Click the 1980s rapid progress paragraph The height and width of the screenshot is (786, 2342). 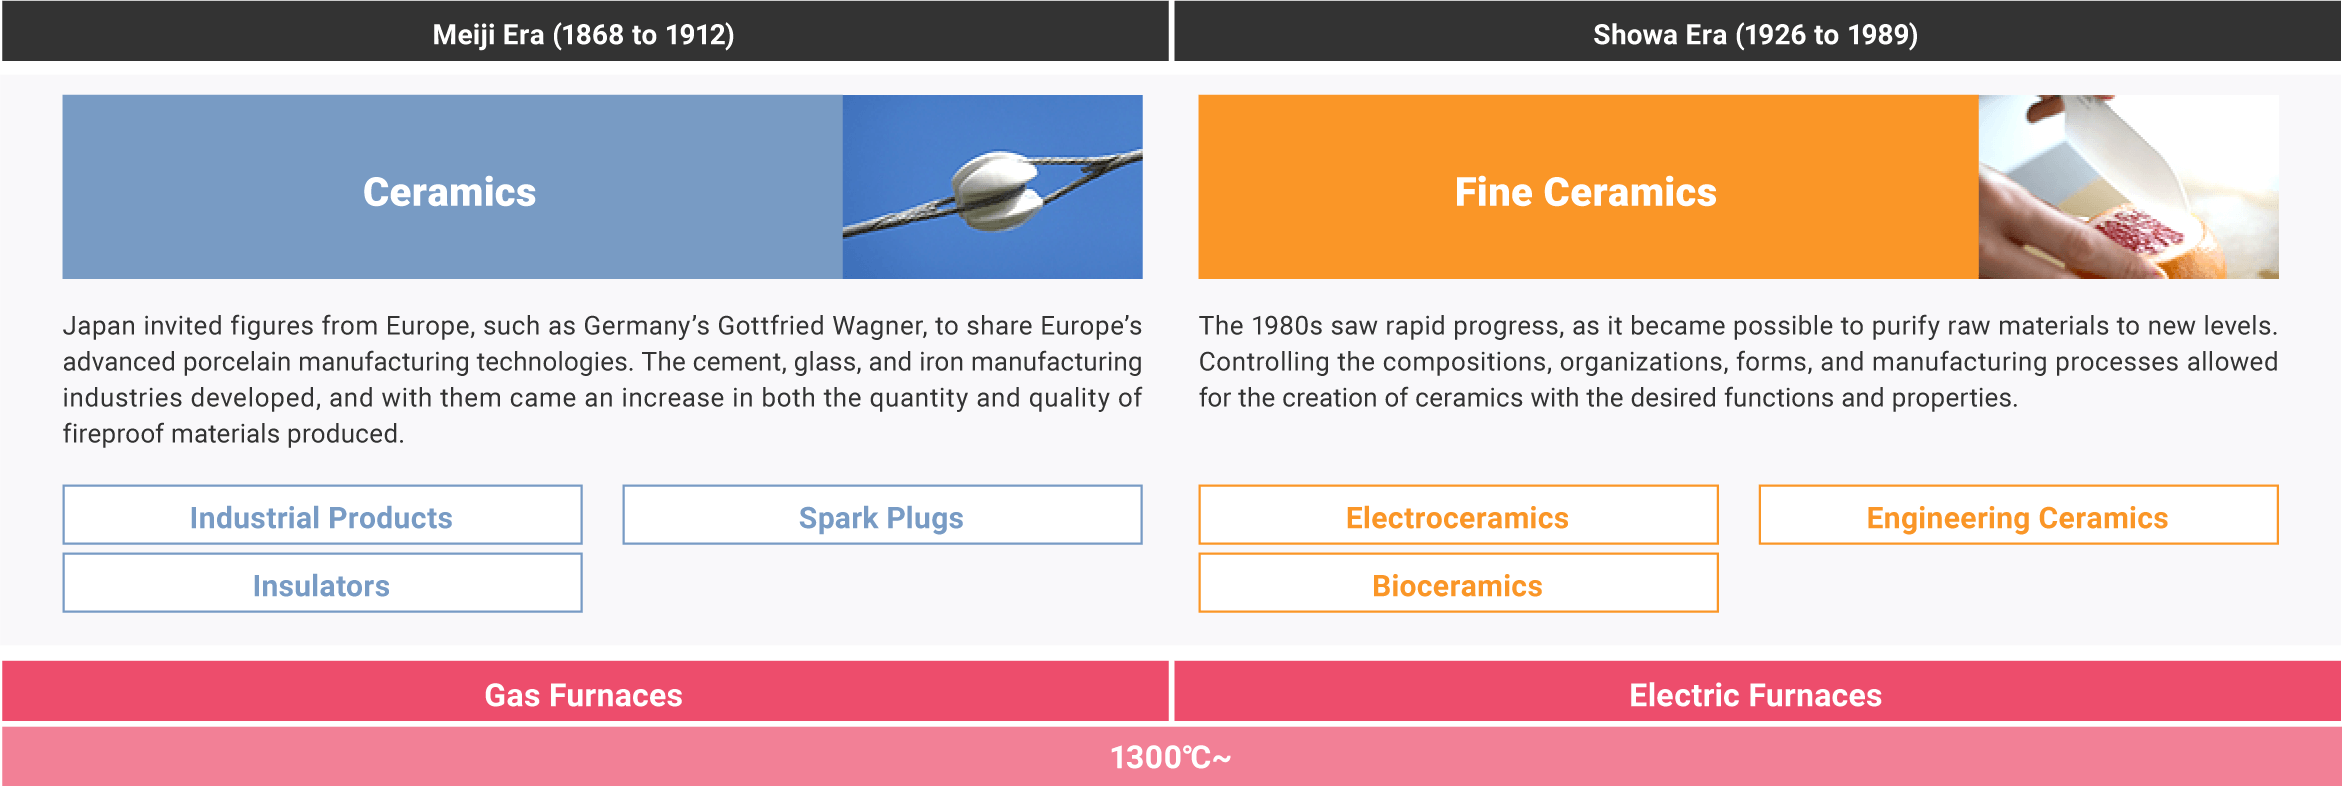1738,362
